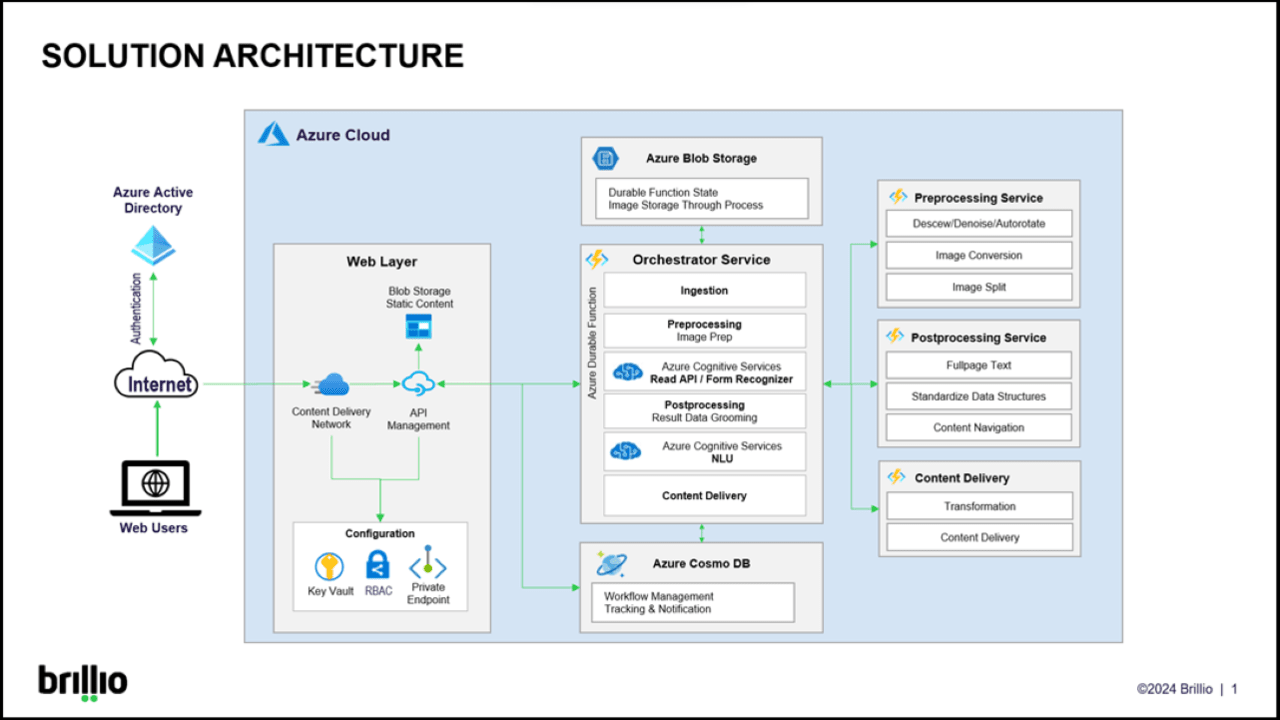This screenshot has height=720, width=1280.
Task: Click the Fullpage Text box
Action: coord(979,365)
